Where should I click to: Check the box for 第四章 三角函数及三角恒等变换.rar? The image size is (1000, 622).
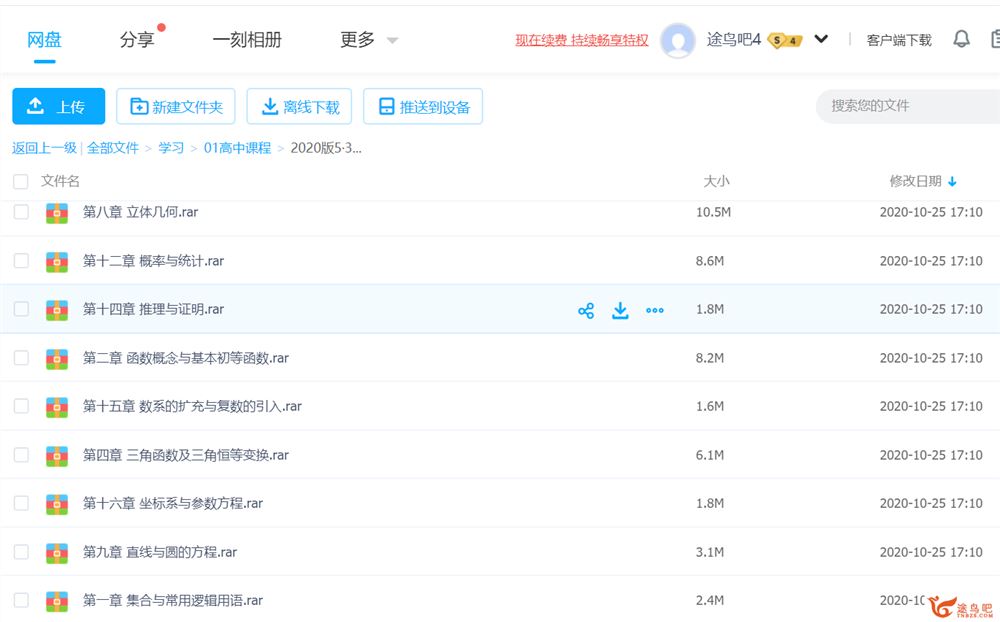(21, 454)
